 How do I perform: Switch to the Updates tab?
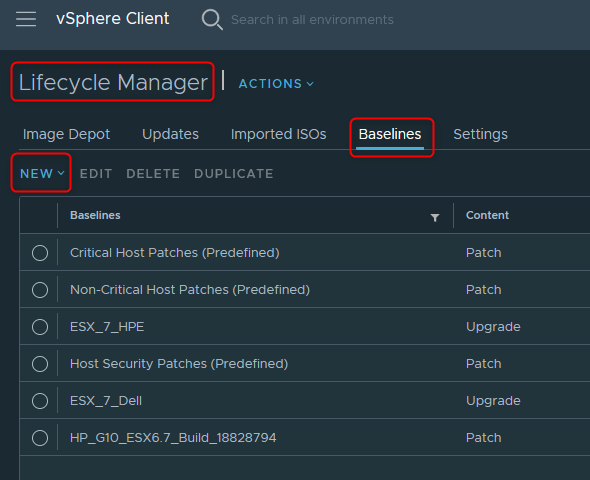click(x=170, y=134)
